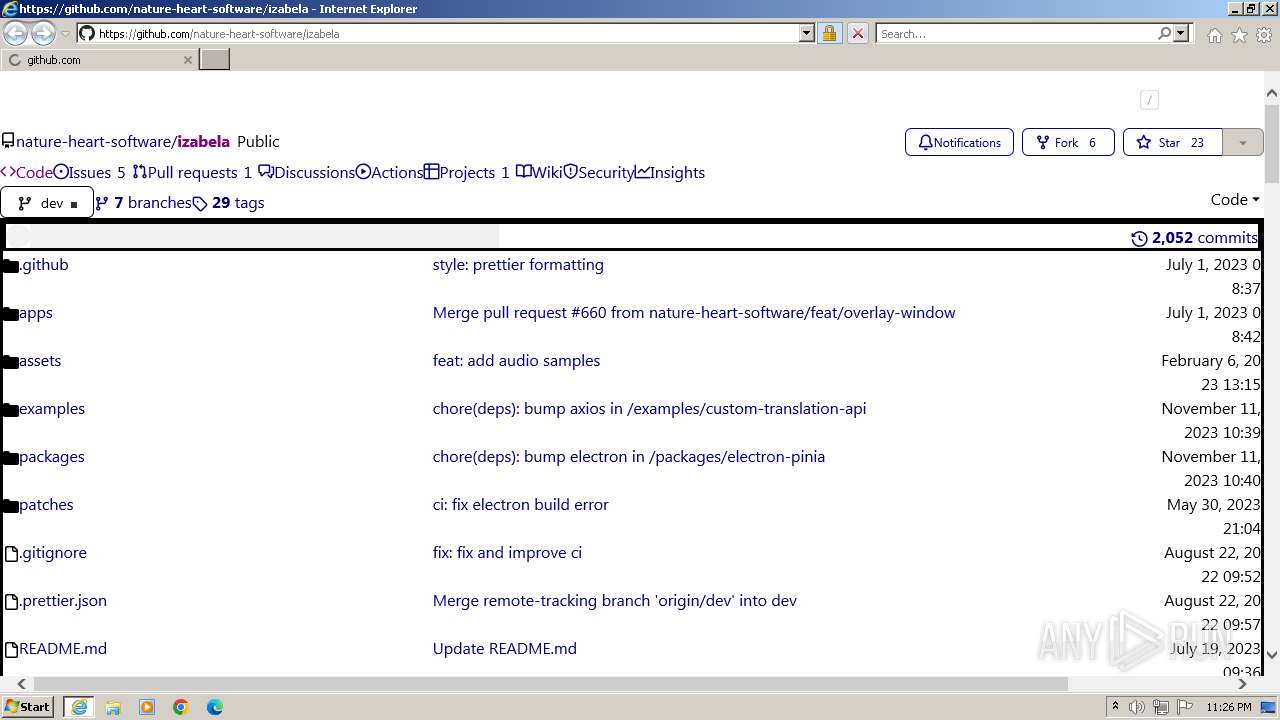Open IE Favorites star icon
The width and height of the screenshot is (1280, 720).
1239,35
